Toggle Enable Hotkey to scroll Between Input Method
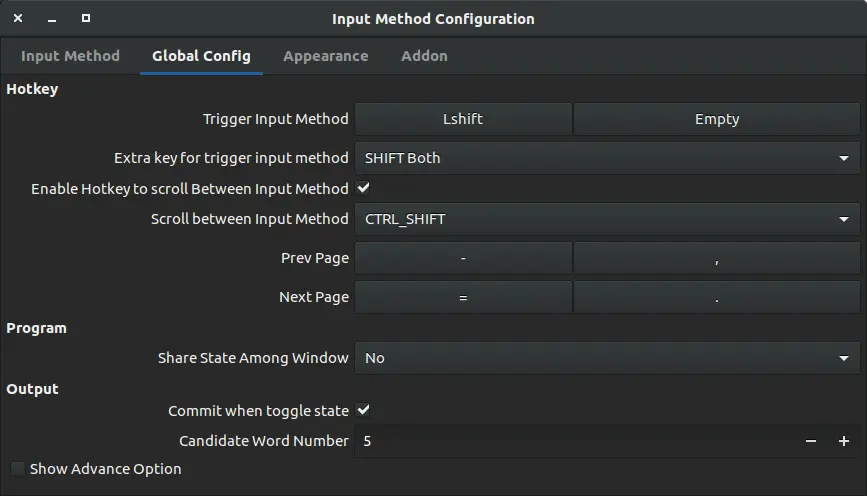The height and width of the screenshot is (496, 867). coord(364,188)
